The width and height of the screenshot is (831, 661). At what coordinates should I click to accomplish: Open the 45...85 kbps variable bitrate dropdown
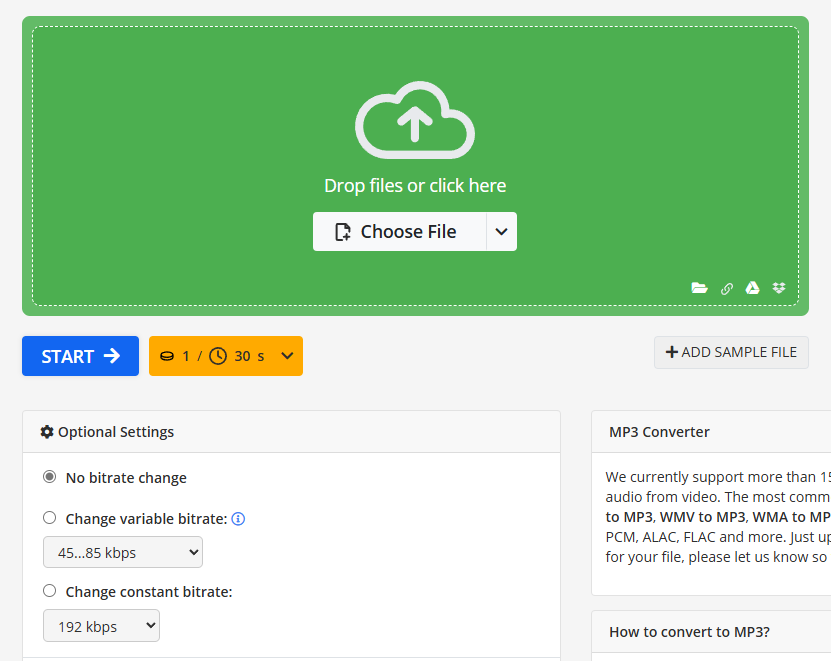click(x=123, y=552)
